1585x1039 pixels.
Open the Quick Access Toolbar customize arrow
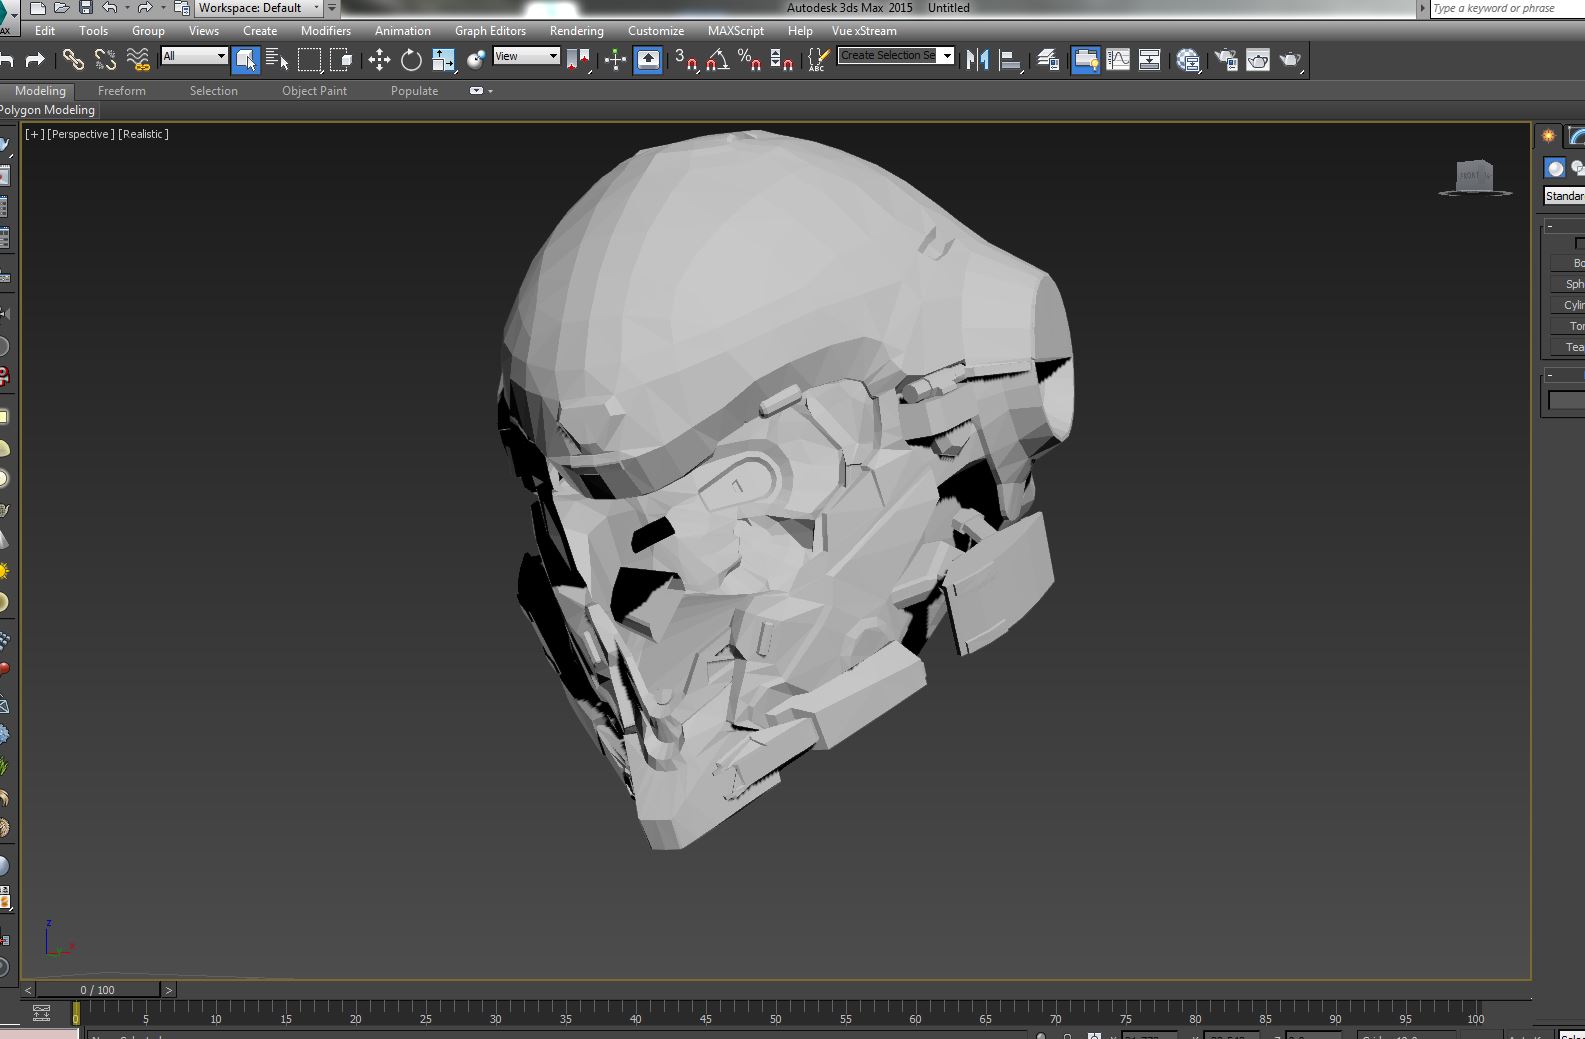pyautogui.click(x=332, y=8)
